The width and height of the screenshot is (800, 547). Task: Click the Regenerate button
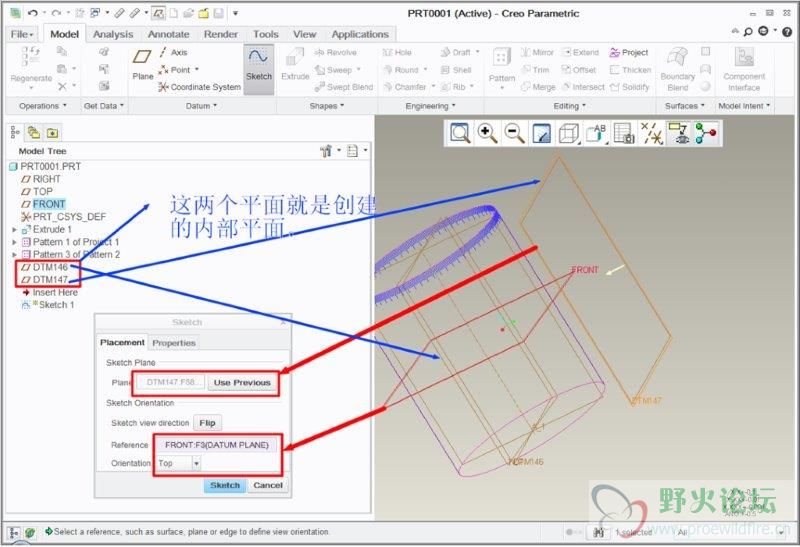[31, 66]
